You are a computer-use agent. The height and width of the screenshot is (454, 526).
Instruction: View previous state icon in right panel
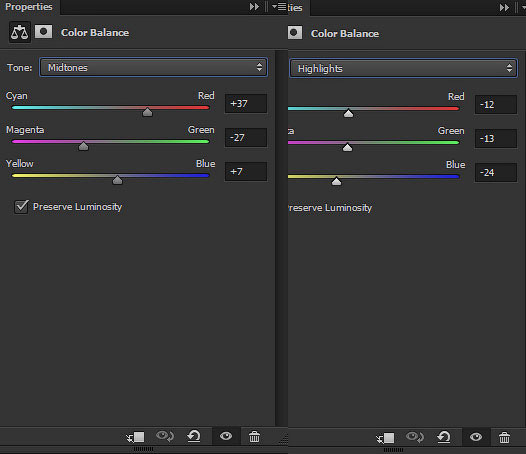[x=415, y=437]
